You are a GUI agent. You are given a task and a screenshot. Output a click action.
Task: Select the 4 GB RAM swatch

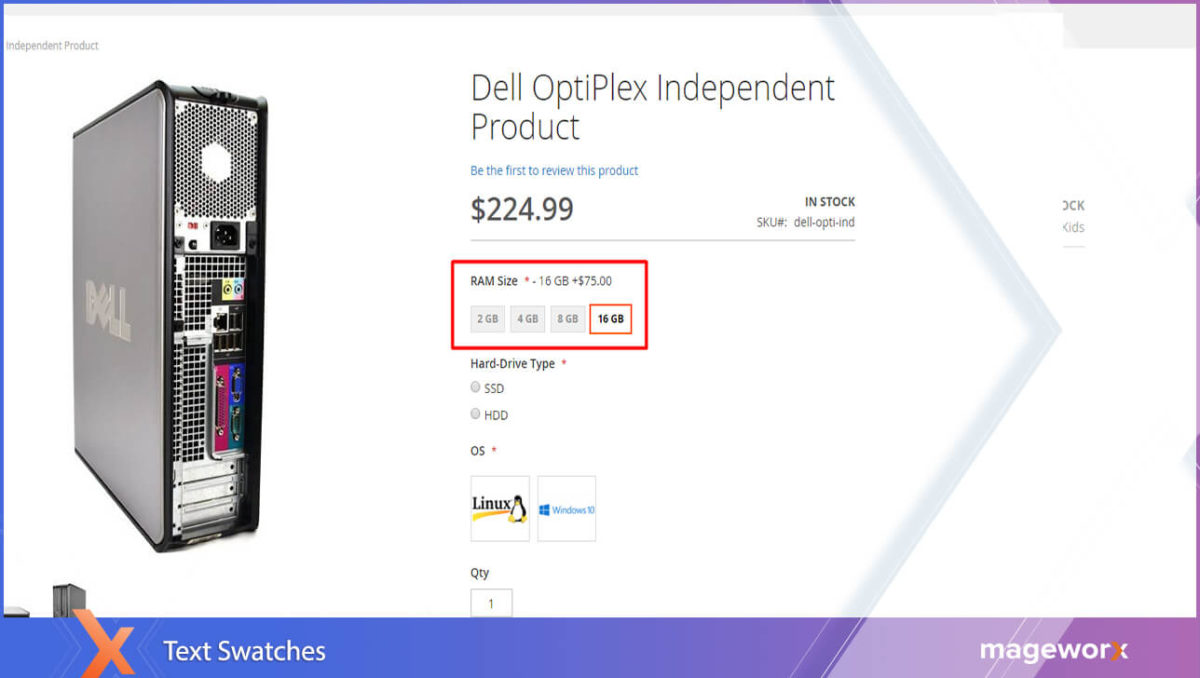coord(527,319)
